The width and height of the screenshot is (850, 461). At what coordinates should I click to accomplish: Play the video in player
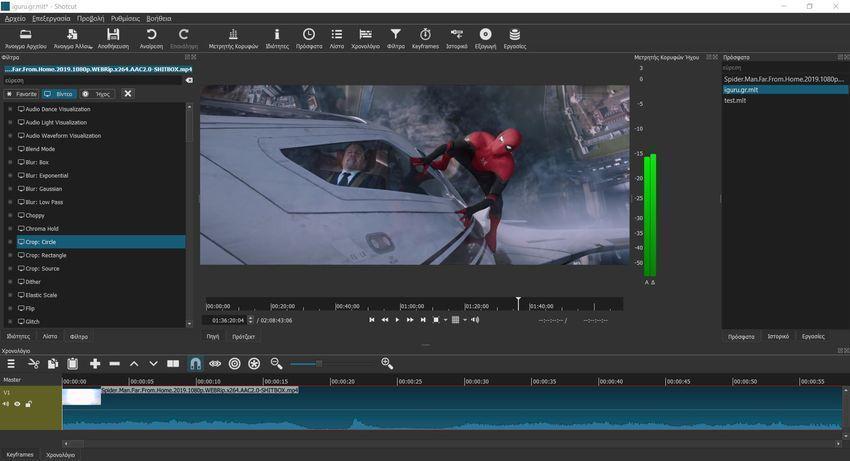pyautogui.click(x=397, y=320)
